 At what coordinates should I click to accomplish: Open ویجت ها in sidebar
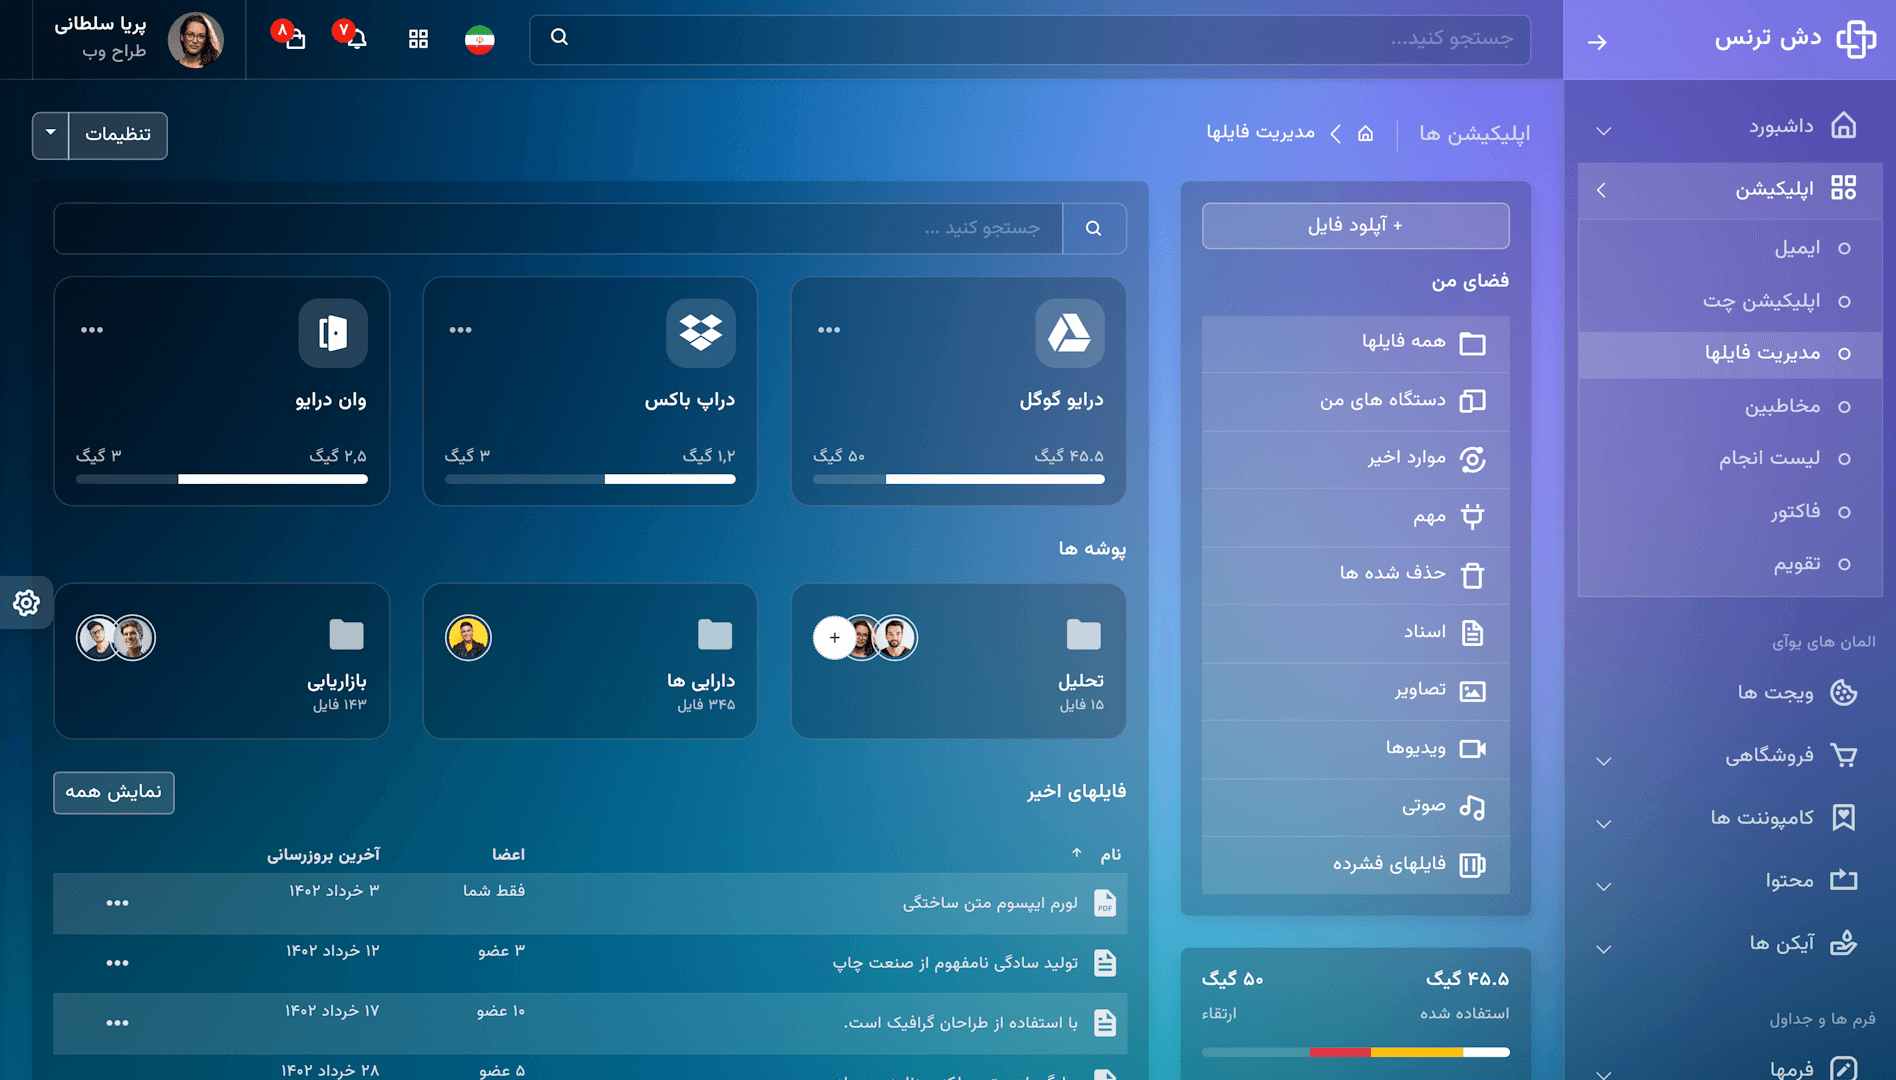[x=1730, y=693]
